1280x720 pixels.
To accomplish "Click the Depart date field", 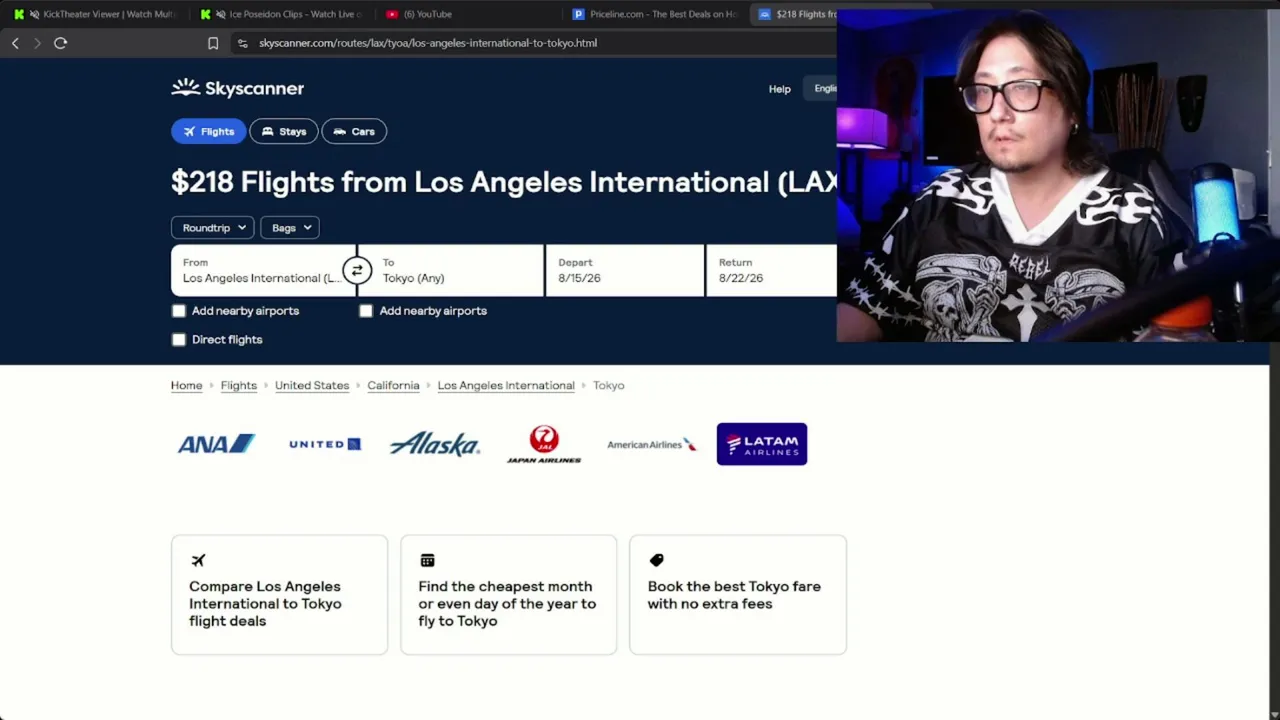I will pos(625,270).
